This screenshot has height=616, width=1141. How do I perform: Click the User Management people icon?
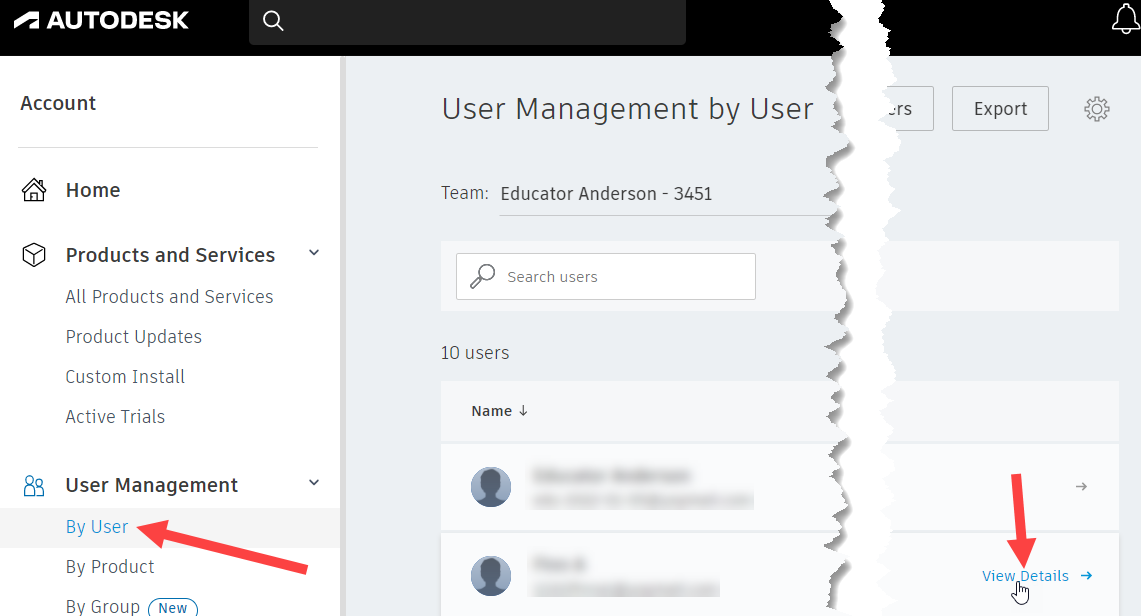coord(33,485)
